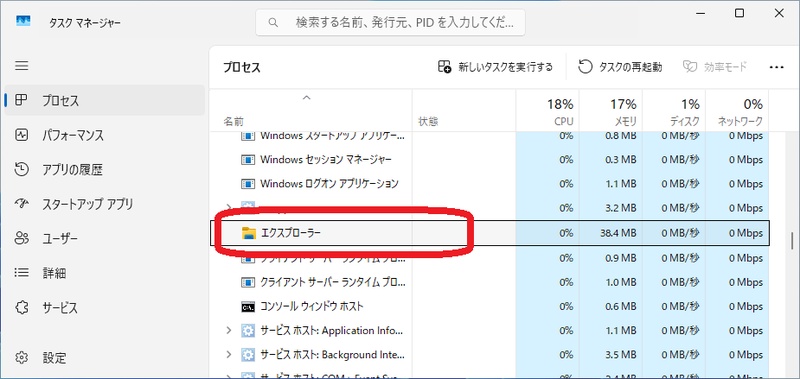
Task: Click gear icon of サービス ホスト: Application Info
Action: 248,331
